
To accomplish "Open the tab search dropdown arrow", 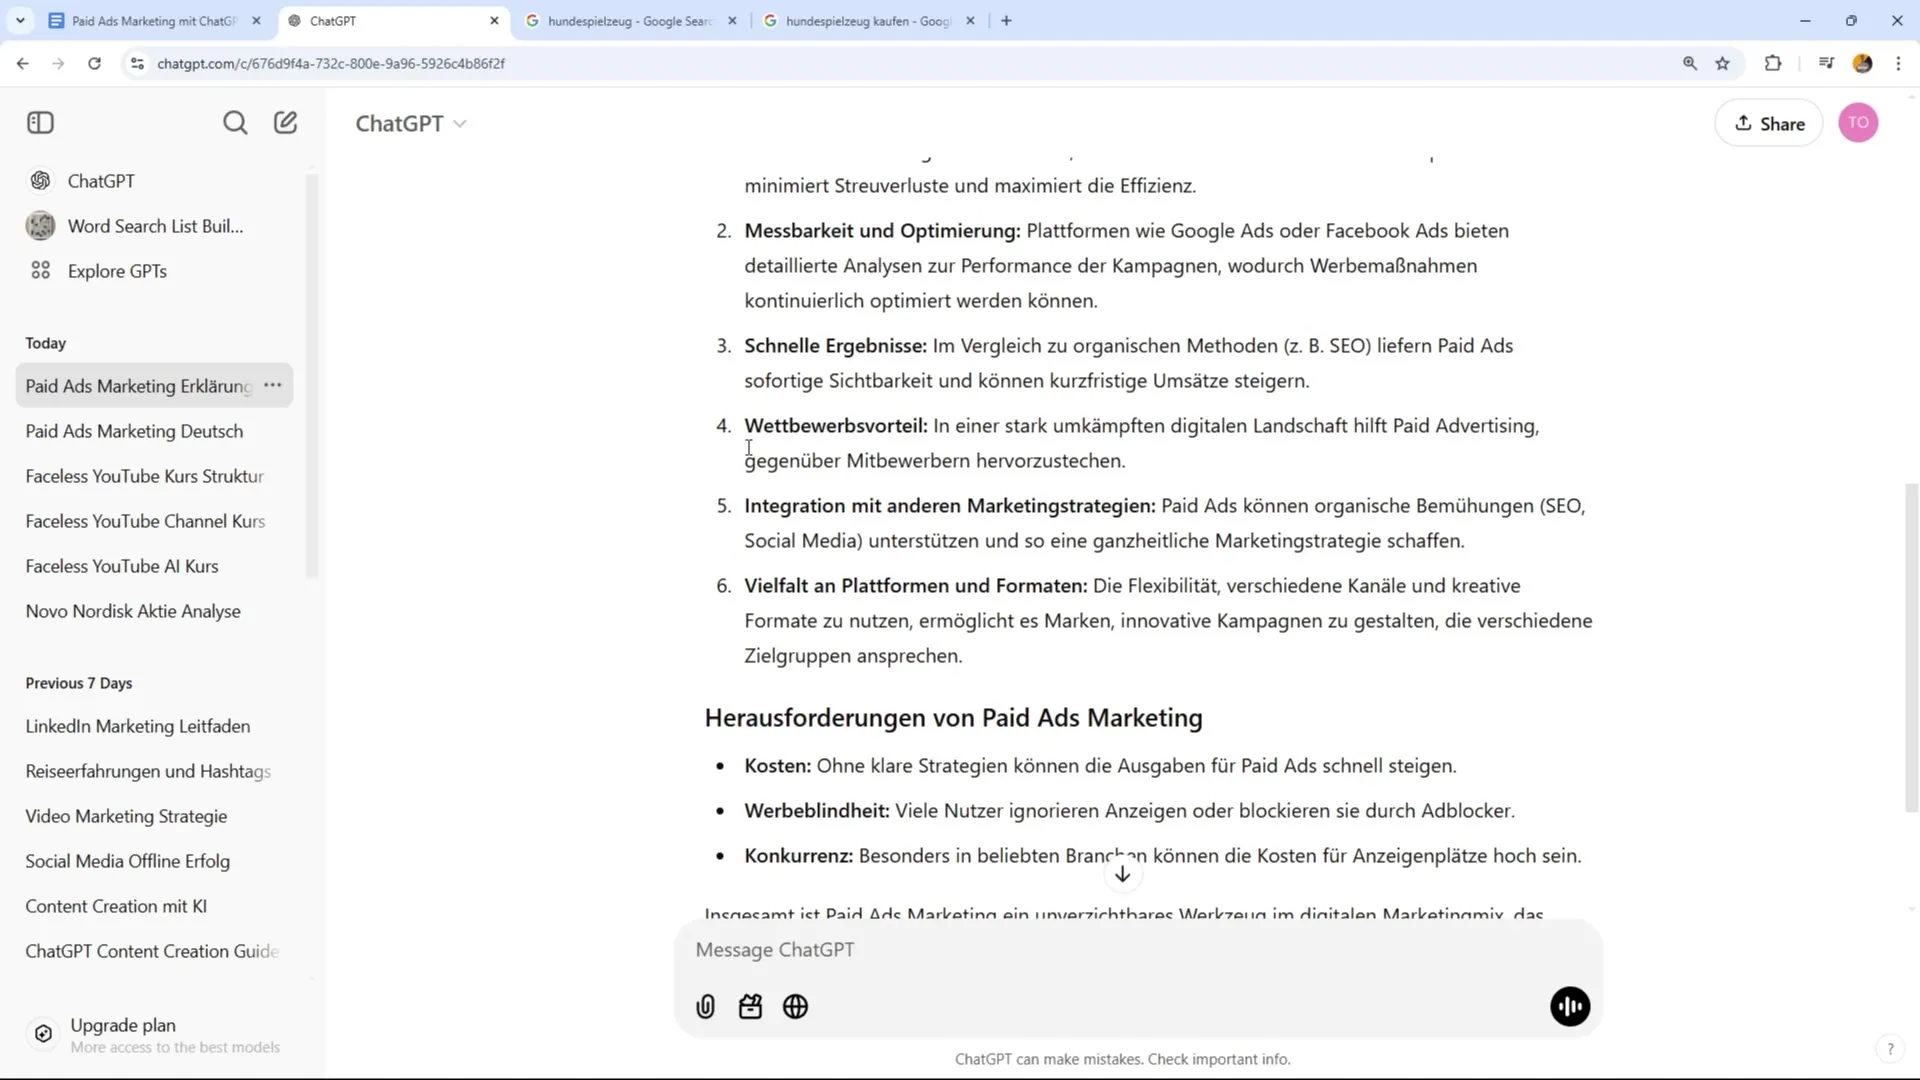I will tap(20, 21).
